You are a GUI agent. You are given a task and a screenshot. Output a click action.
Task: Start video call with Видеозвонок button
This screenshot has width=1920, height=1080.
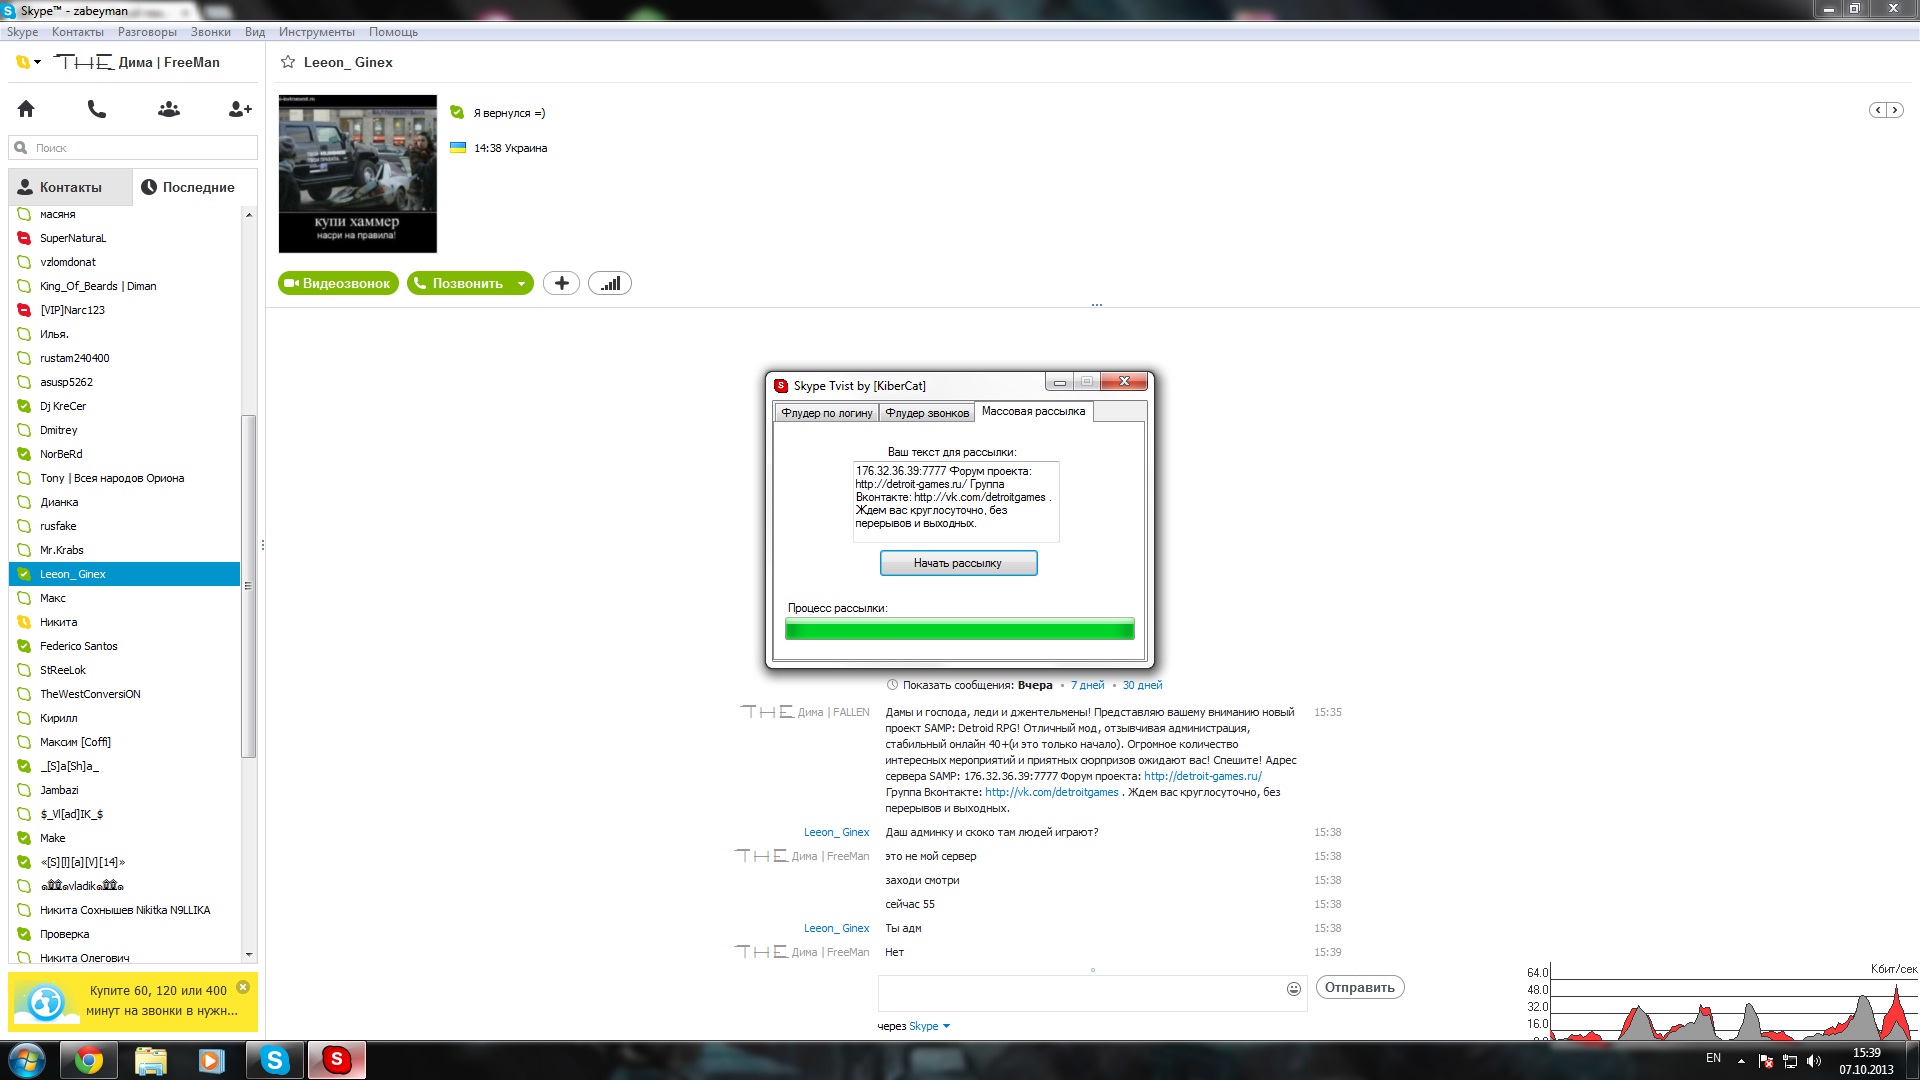(x=338, y=284)
